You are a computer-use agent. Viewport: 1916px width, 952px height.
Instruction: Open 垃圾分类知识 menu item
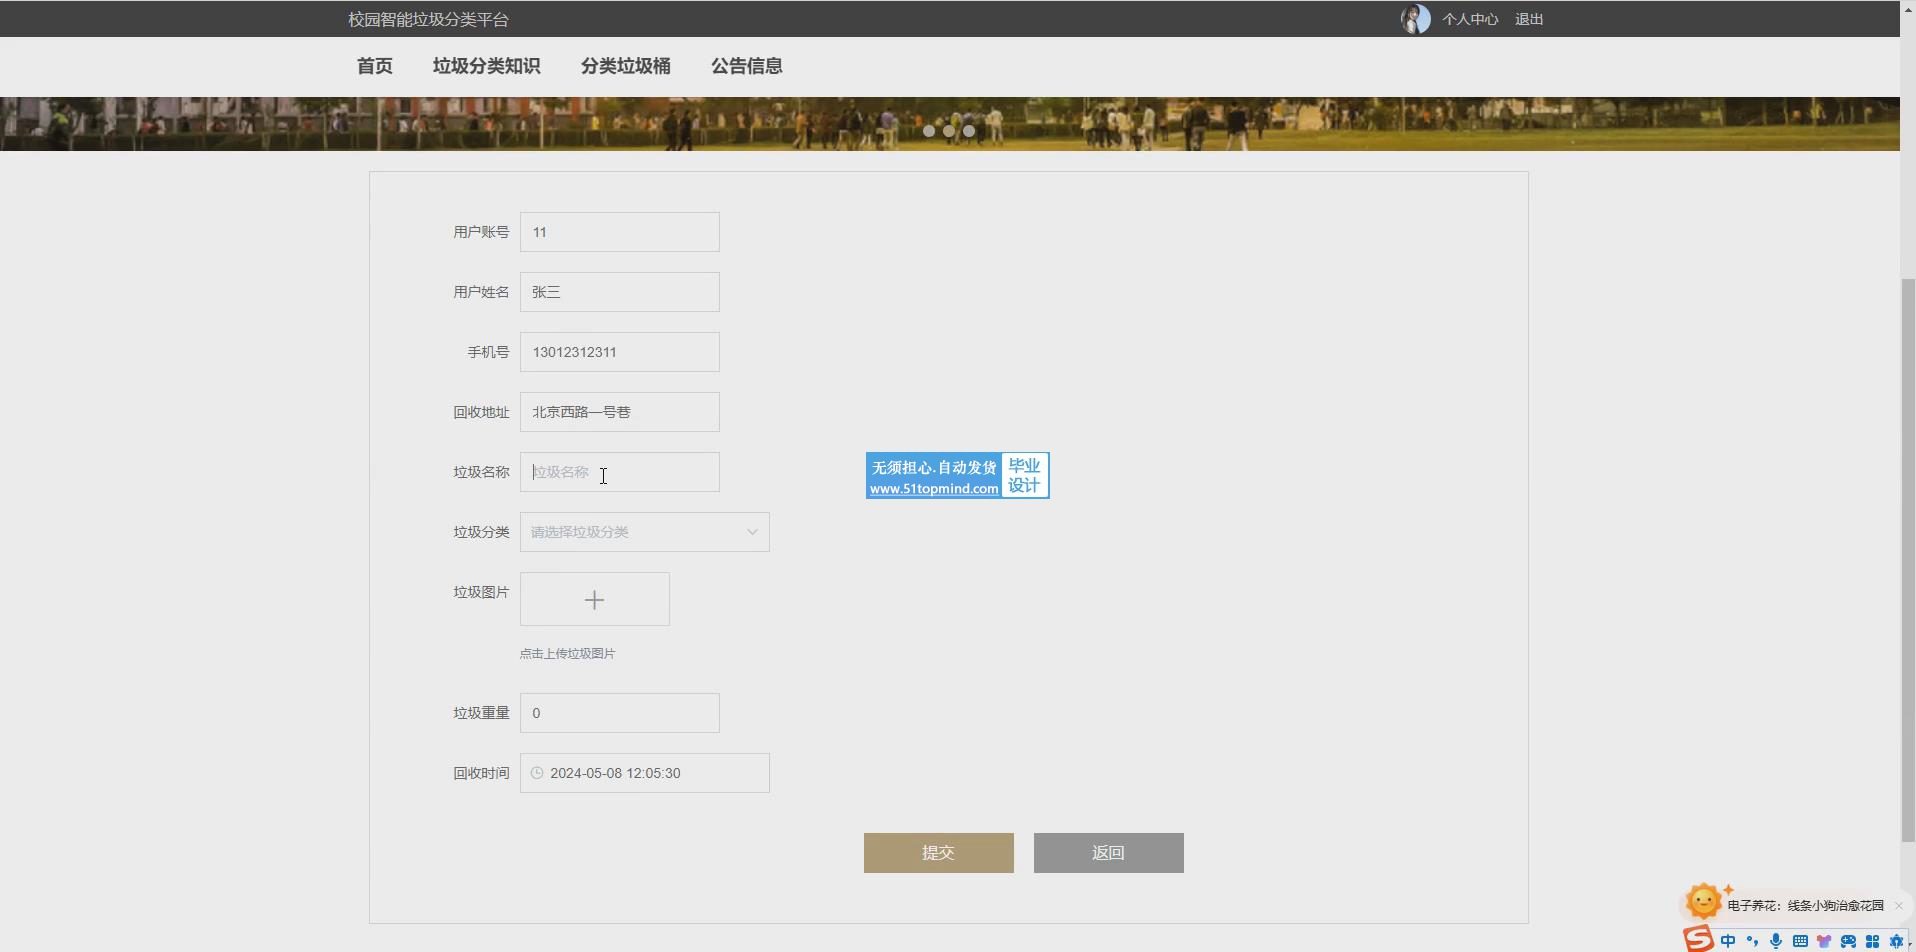pyautogui.click(x=487, y=66)
